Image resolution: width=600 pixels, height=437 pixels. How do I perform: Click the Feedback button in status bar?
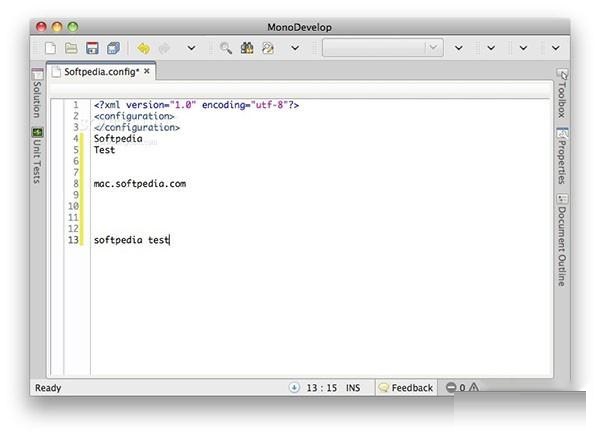(x=406, y=388)
